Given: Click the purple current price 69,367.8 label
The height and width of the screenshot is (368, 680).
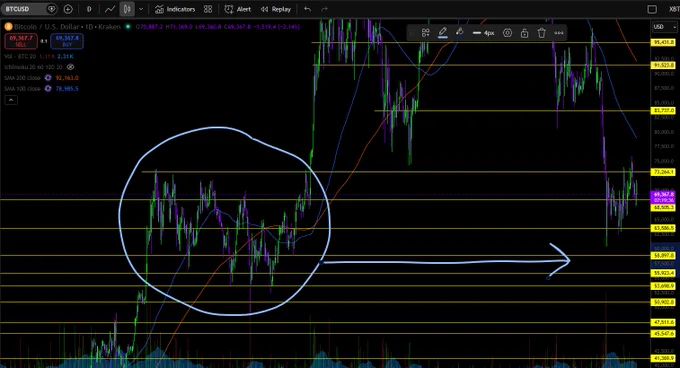Looking at the screenshot, I should click(x=664, y=197).
